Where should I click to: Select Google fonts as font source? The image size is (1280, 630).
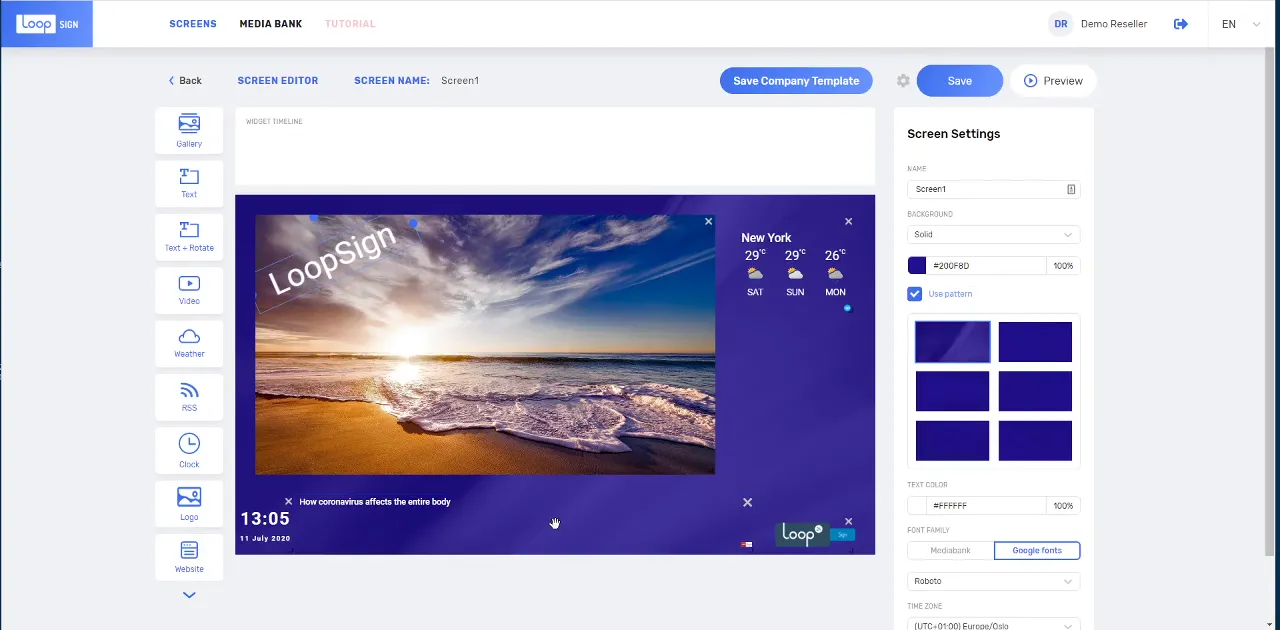coord(1037,551)
